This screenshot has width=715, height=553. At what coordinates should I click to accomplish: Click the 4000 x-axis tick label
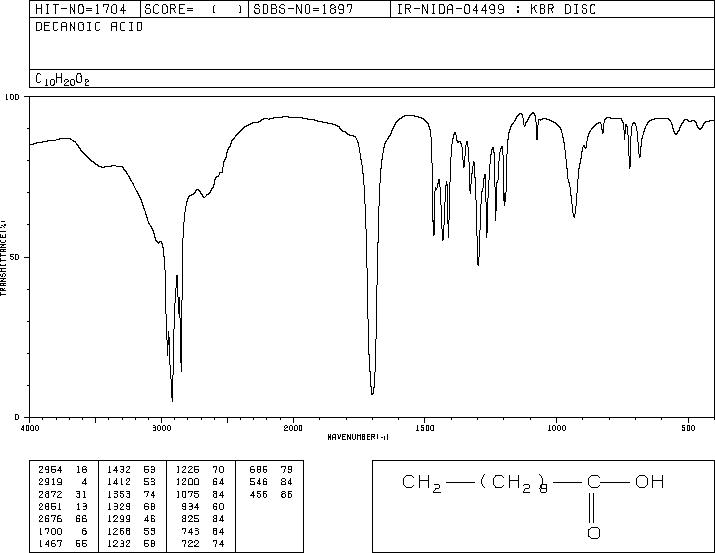click(30, 428)
